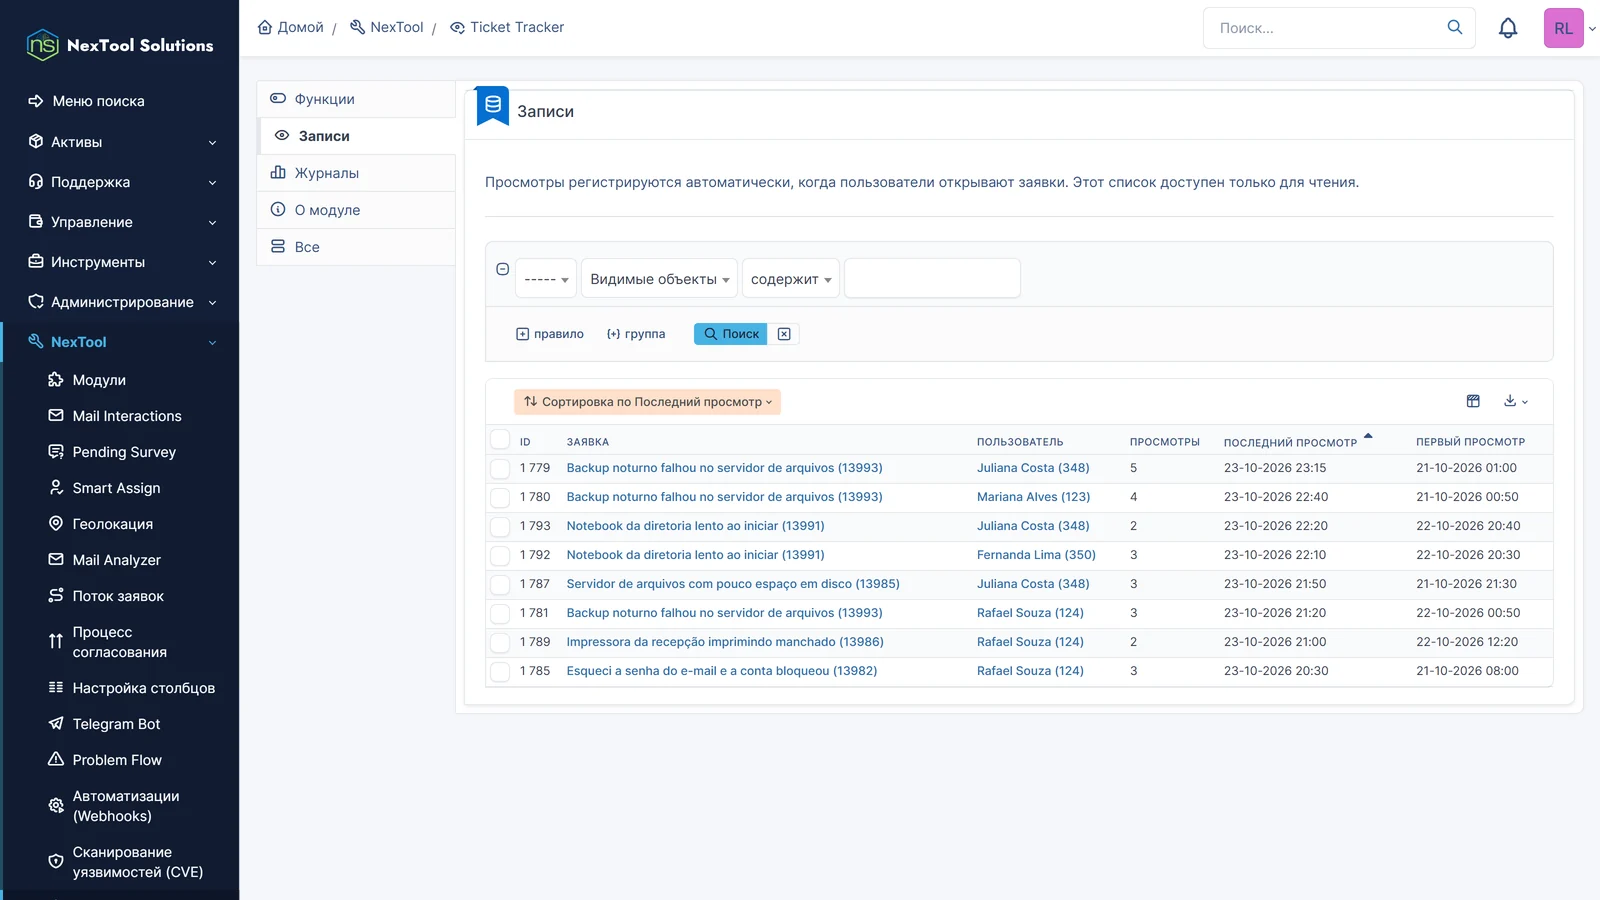Open Автоматизации (Webhooks) sidebar item
1600x900 pixels.
(x=126, y=806)
